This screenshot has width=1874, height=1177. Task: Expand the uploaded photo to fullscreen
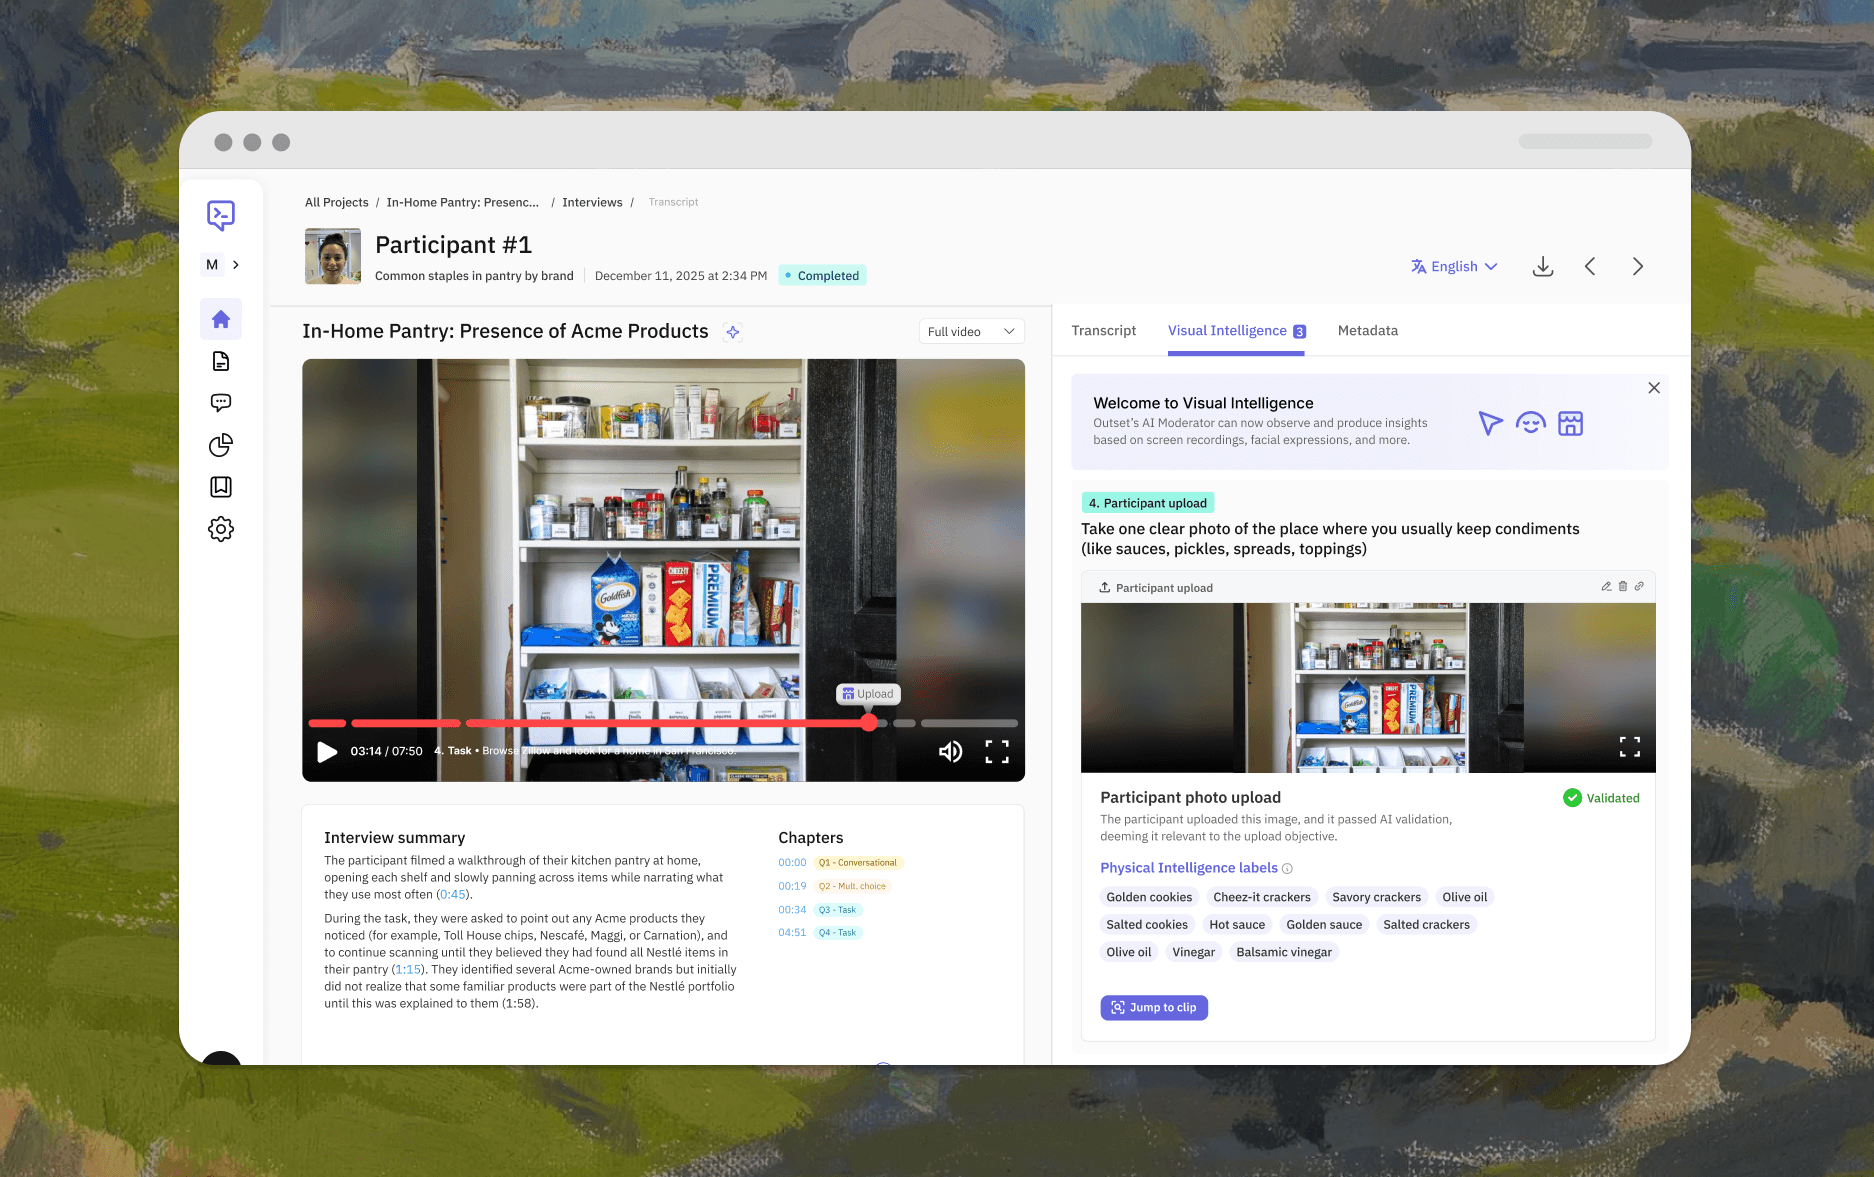coord(1630,747)
